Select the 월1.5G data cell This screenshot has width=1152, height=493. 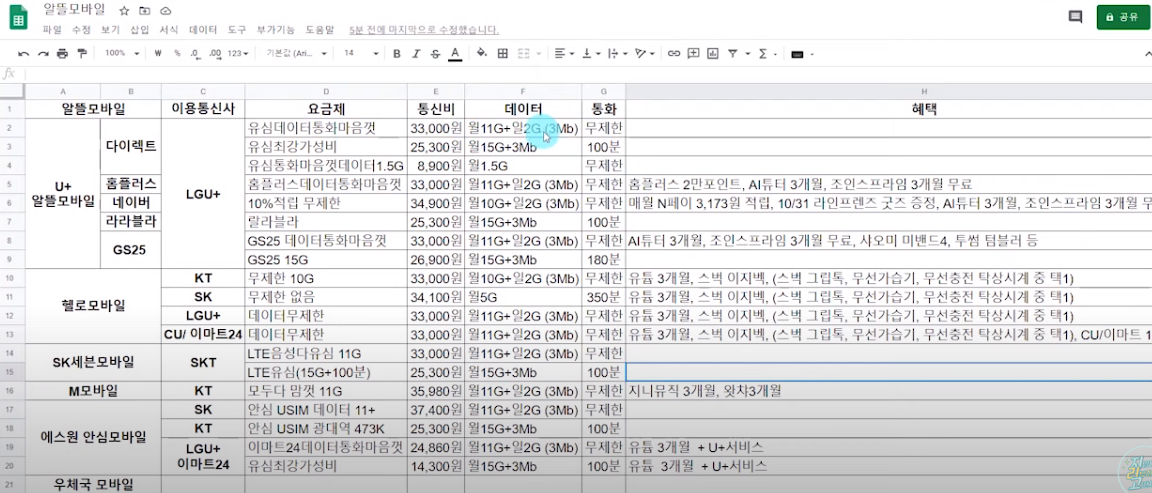click(523, 165)
